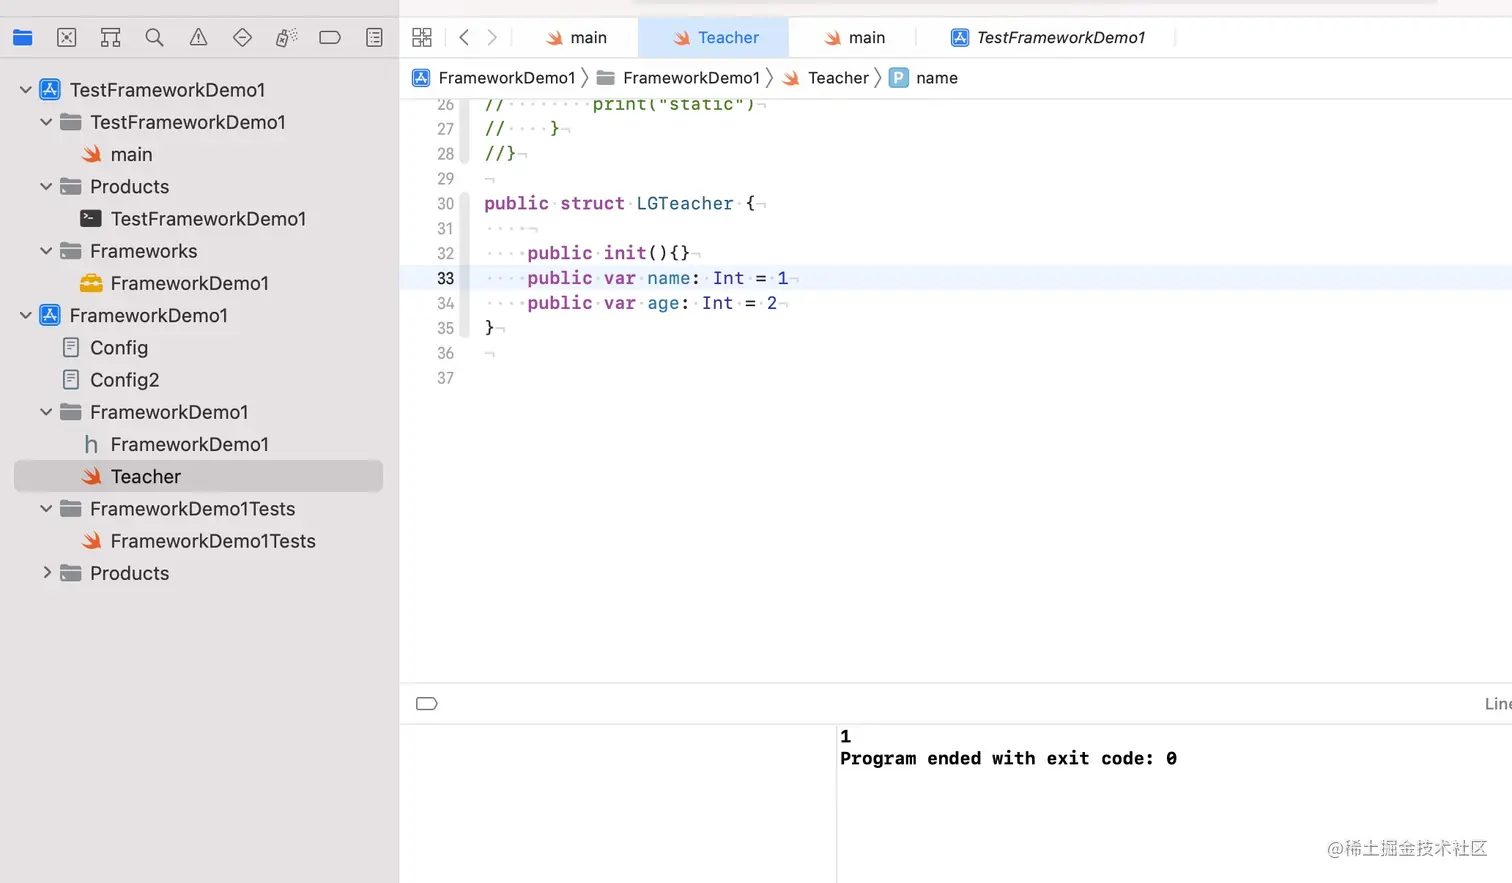Click Teacher in the jump bar path
The width and height of the screenshot is (1512, 883).
[x=826, y=78]
